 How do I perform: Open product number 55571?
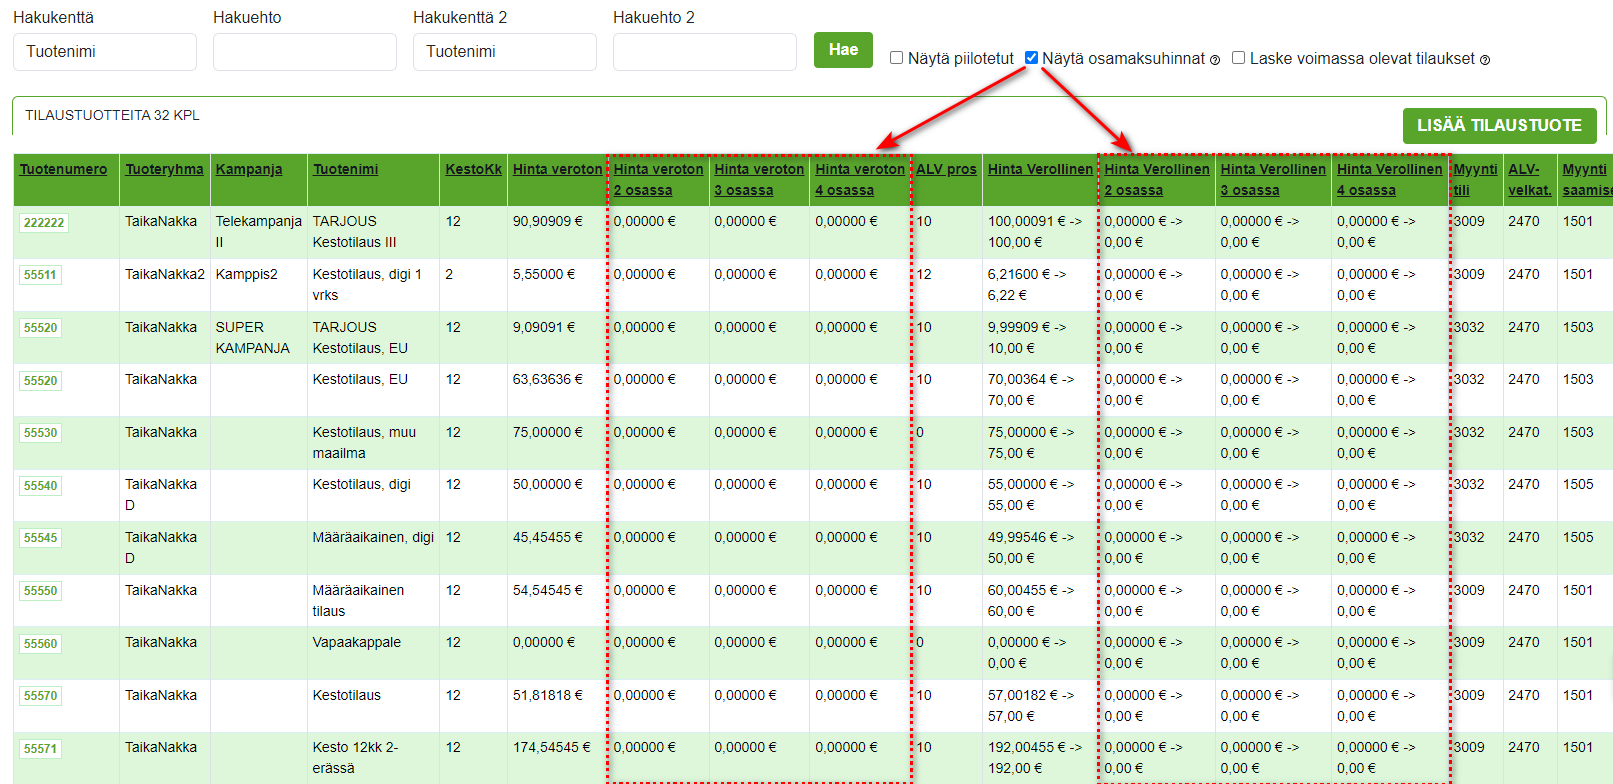[41, 749]
